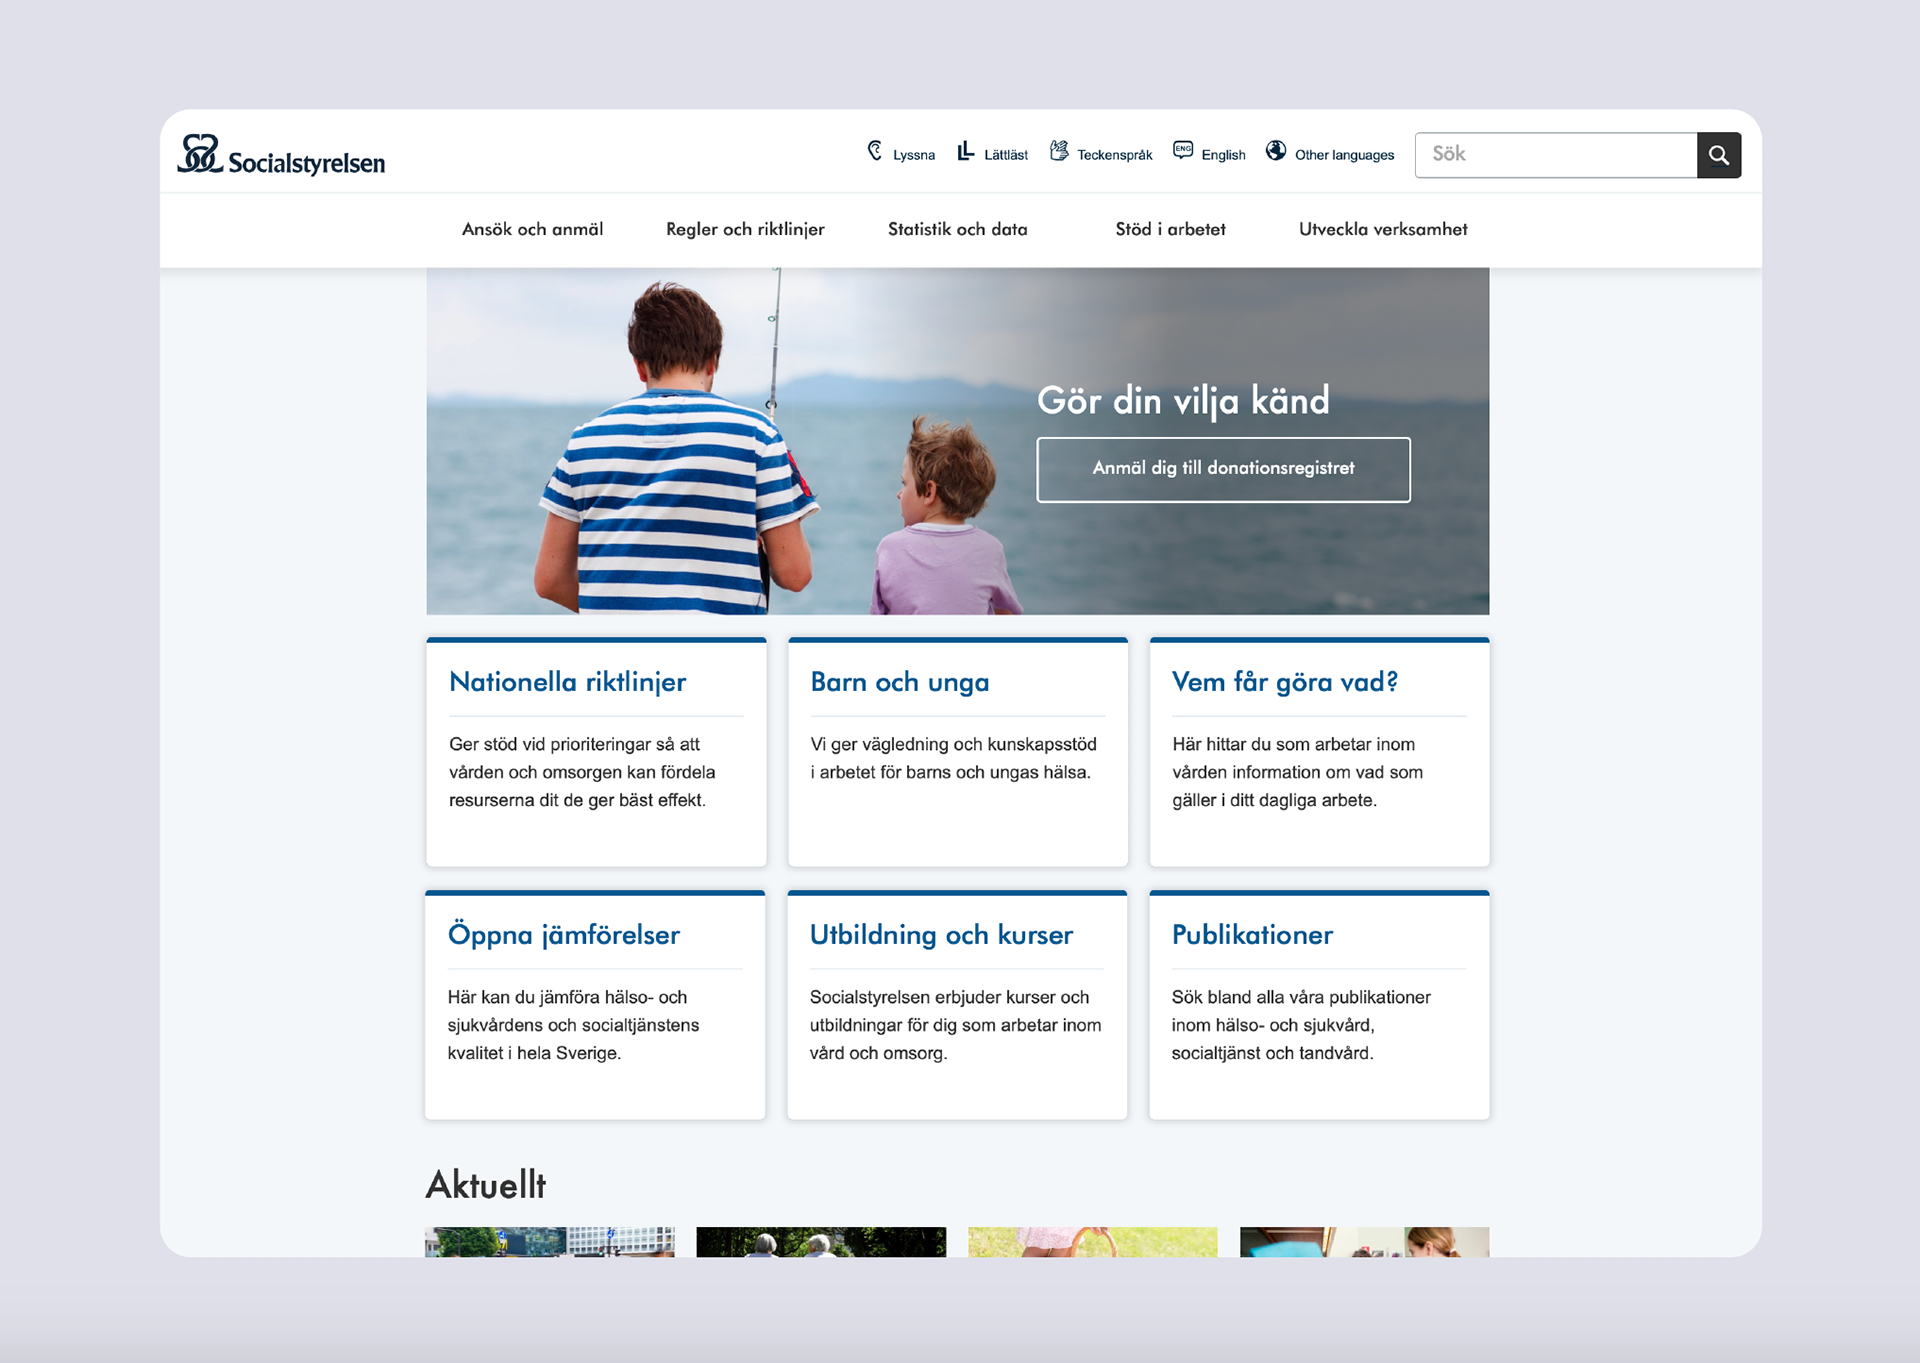Click the English speech bubble icon
Viewport: 1920px width, 1363px height.
(1183, 150)
